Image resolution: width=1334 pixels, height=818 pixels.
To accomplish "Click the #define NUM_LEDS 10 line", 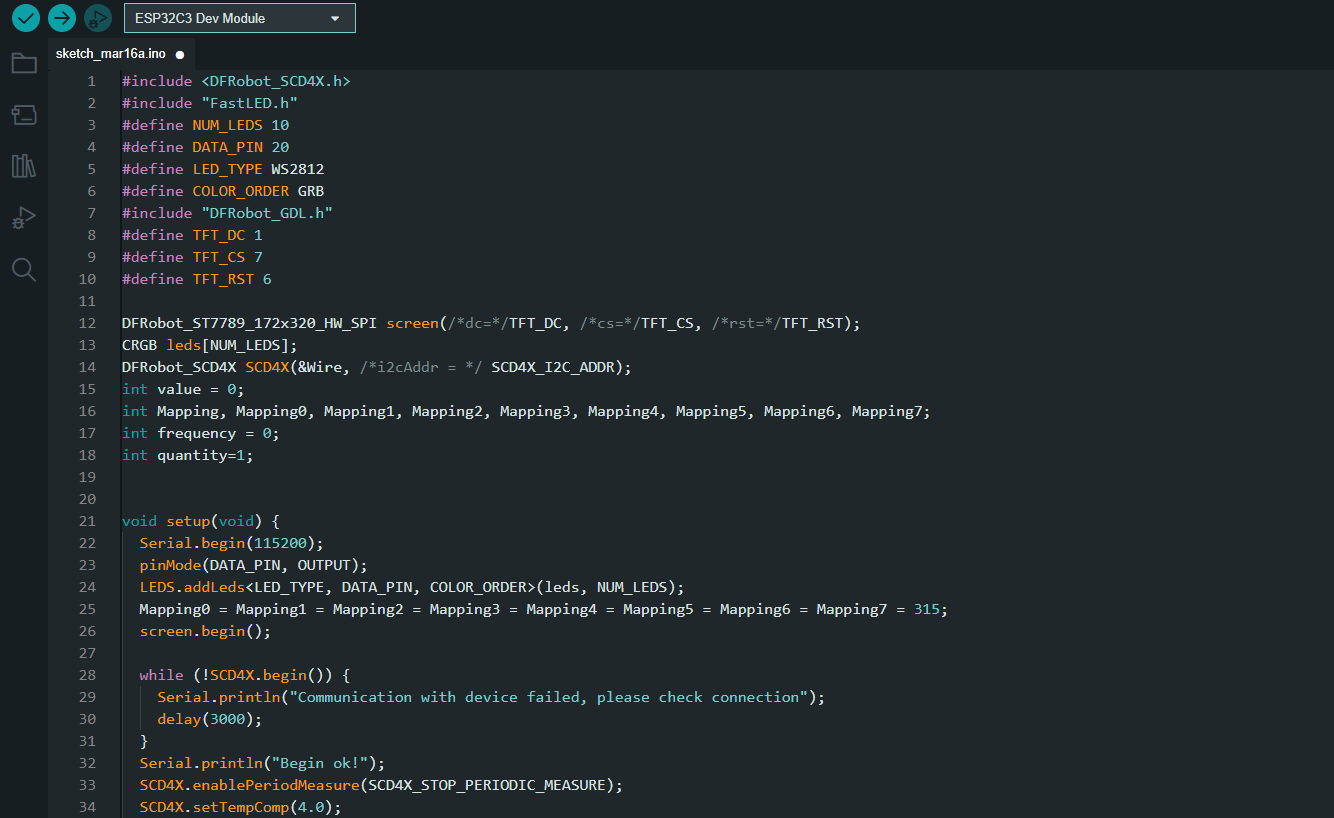I will (205, 125).
